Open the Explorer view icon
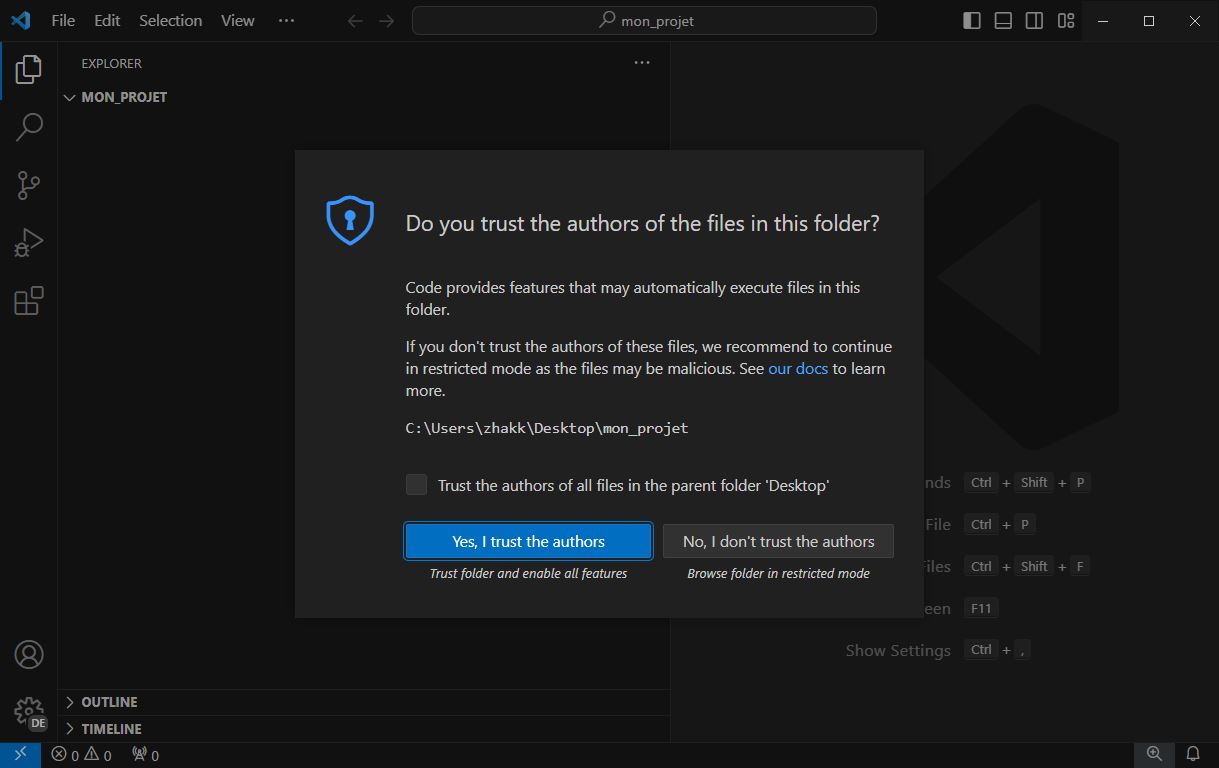The width and height of the screenshot is (1219, 768). (28, 69)
